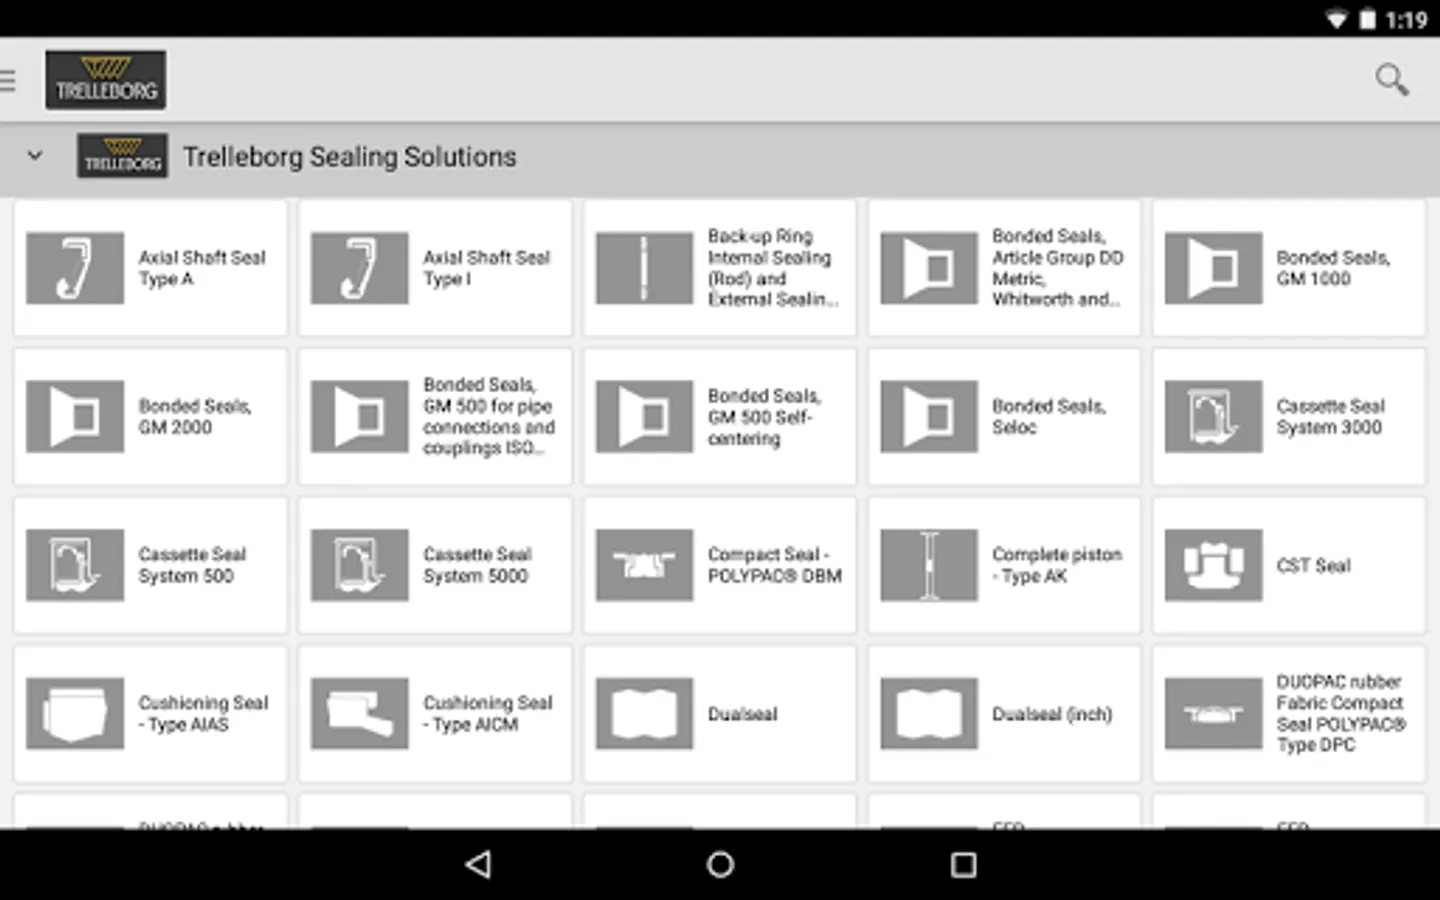Open DUOPAC rubber Fabric Compact Seal icon
Screen dimensions: 1440x900
[x=1214, y=714]
